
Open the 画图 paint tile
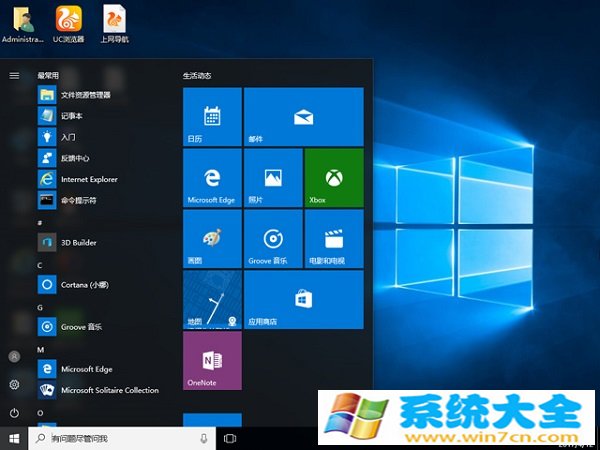[212, 239]
